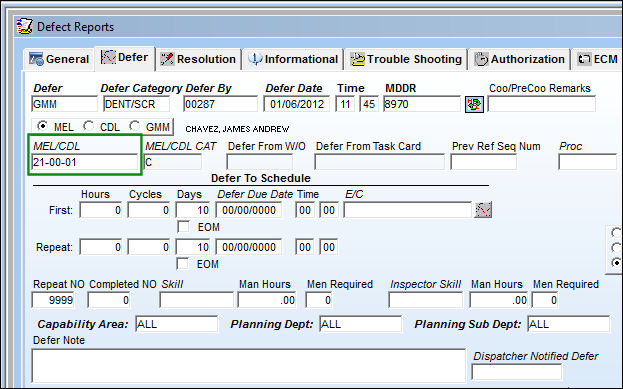This screenshot has height=389, width=623.
Task: Click the First row Hours field
Action: click(x=101, y=210)
